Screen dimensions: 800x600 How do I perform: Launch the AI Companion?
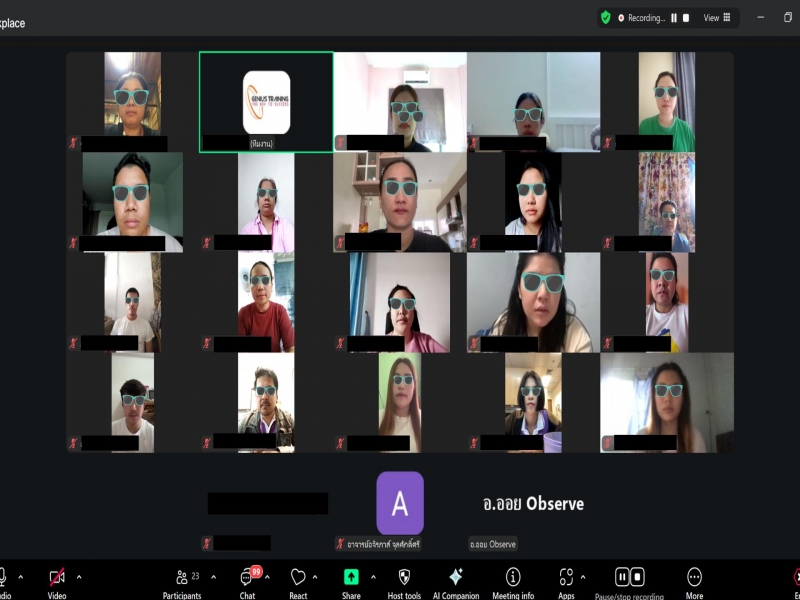pyautogui.click(x=456, y=578)
